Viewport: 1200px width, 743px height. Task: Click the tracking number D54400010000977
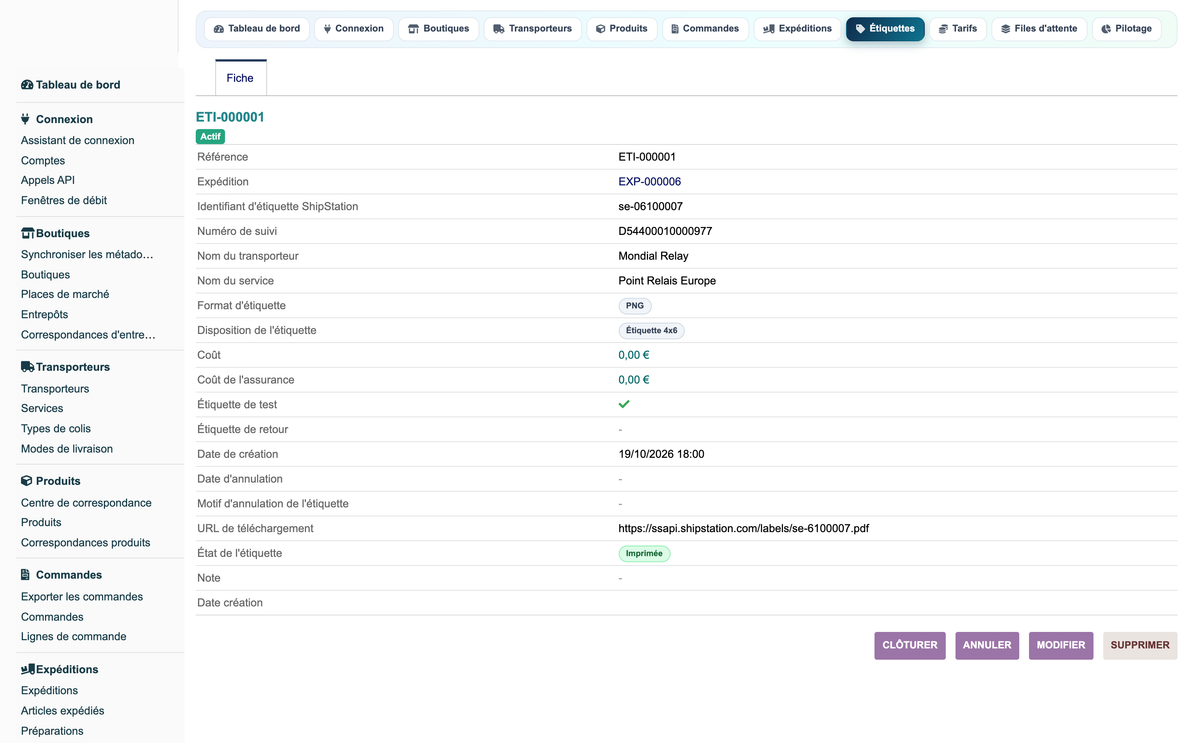pos(666,231)
